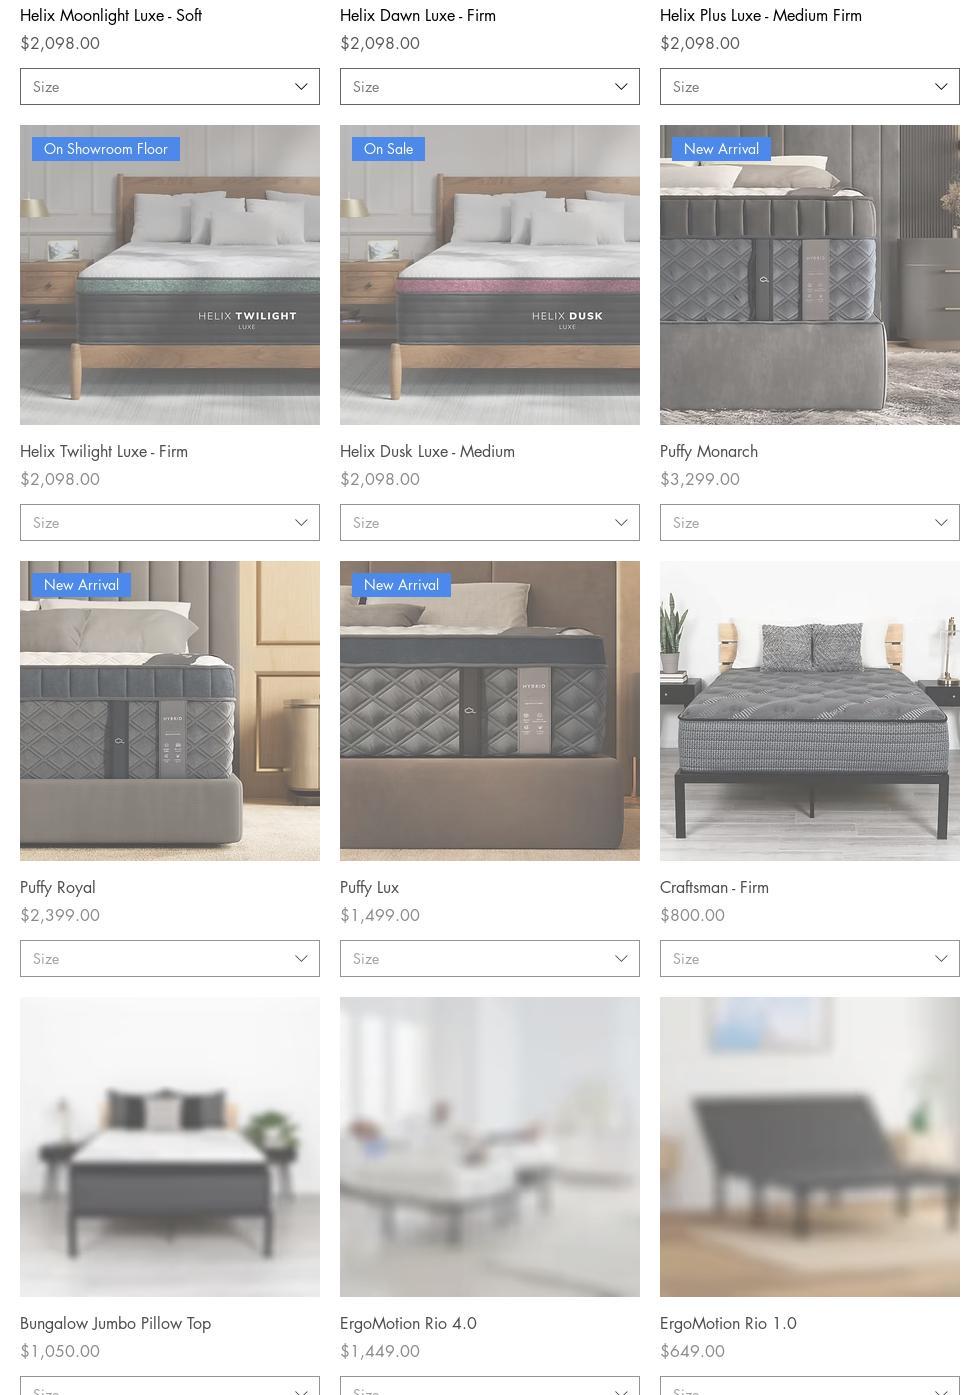Click chevron arrow in Puffy Monarch size selector
965x1395 pixels.
(x=941, y=523)
